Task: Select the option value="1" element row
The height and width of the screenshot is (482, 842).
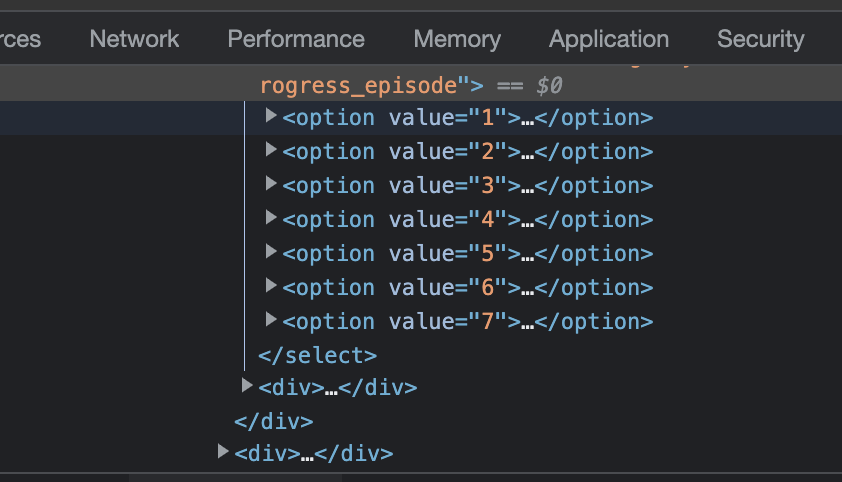Action: pos(421,118)
